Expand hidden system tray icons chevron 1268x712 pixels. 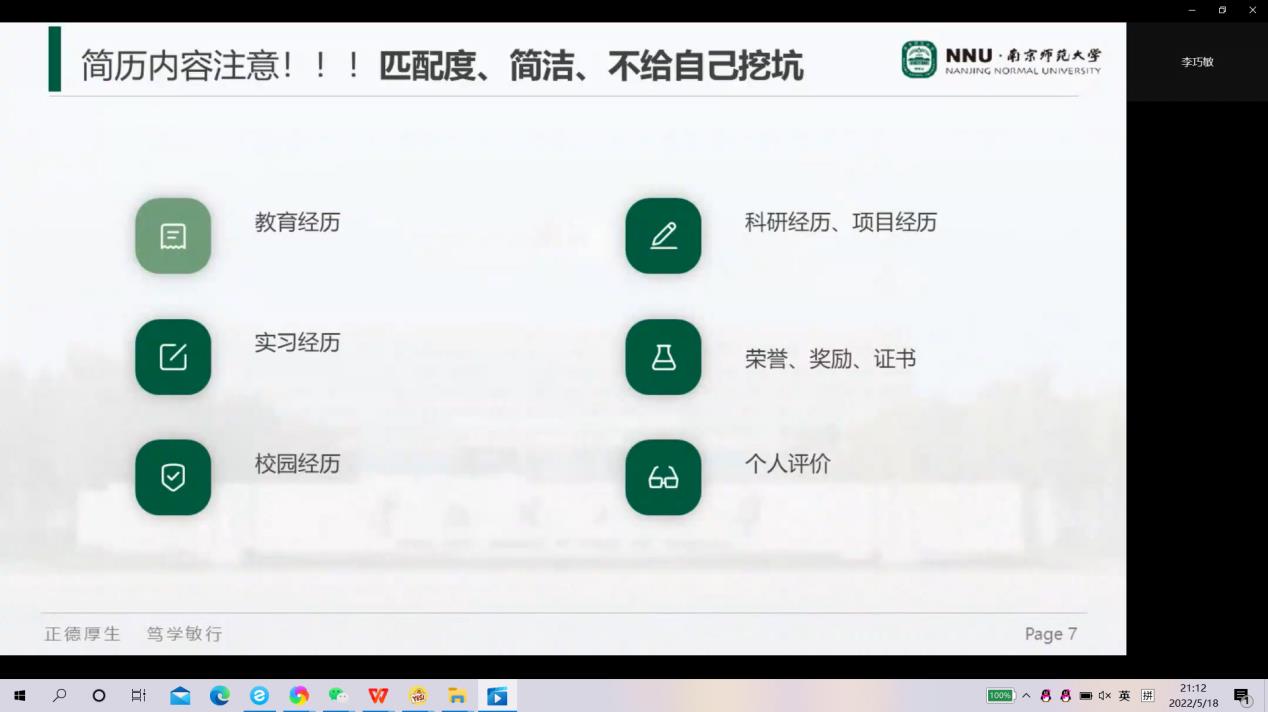click(1026, 696)
